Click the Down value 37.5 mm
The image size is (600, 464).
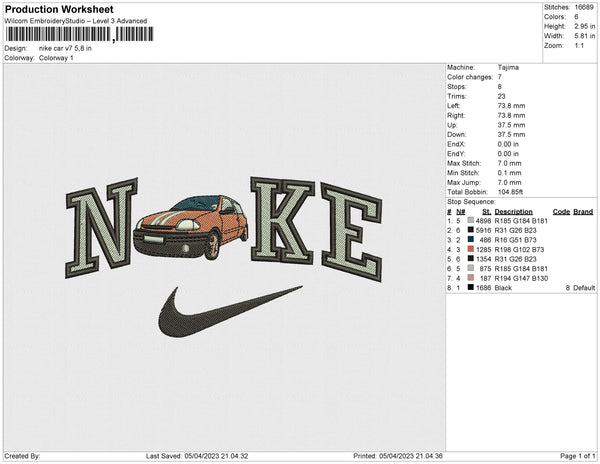point(512,134)
